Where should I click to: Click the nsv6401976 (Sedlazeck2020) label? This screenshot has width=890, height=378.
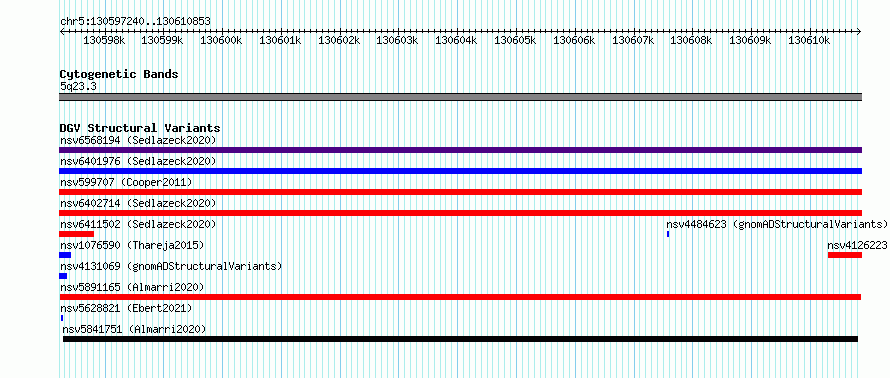pyautogui.click(x=138, y=161)
